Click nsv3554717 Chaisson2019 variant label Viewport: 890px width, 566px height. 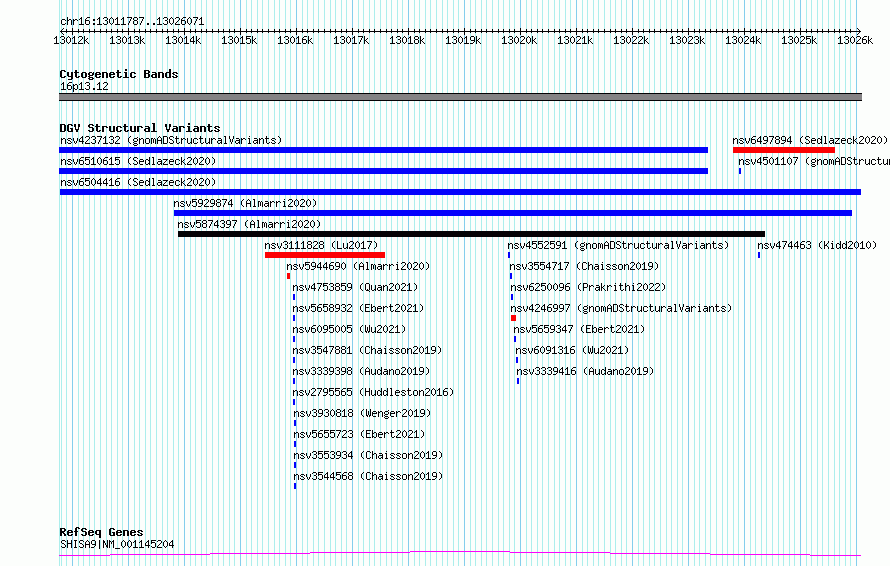[x=584, y=266]
